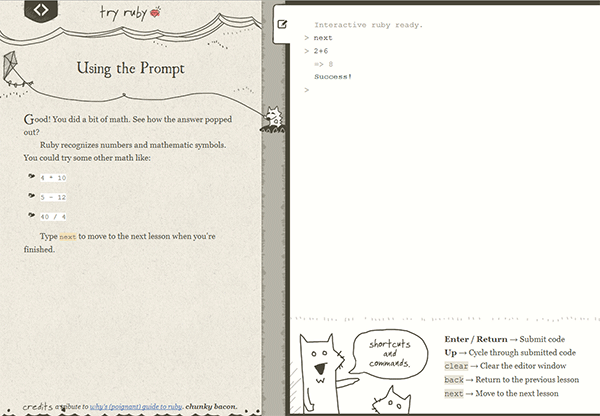Click the small cat cartoon character

tap(391, 400)
